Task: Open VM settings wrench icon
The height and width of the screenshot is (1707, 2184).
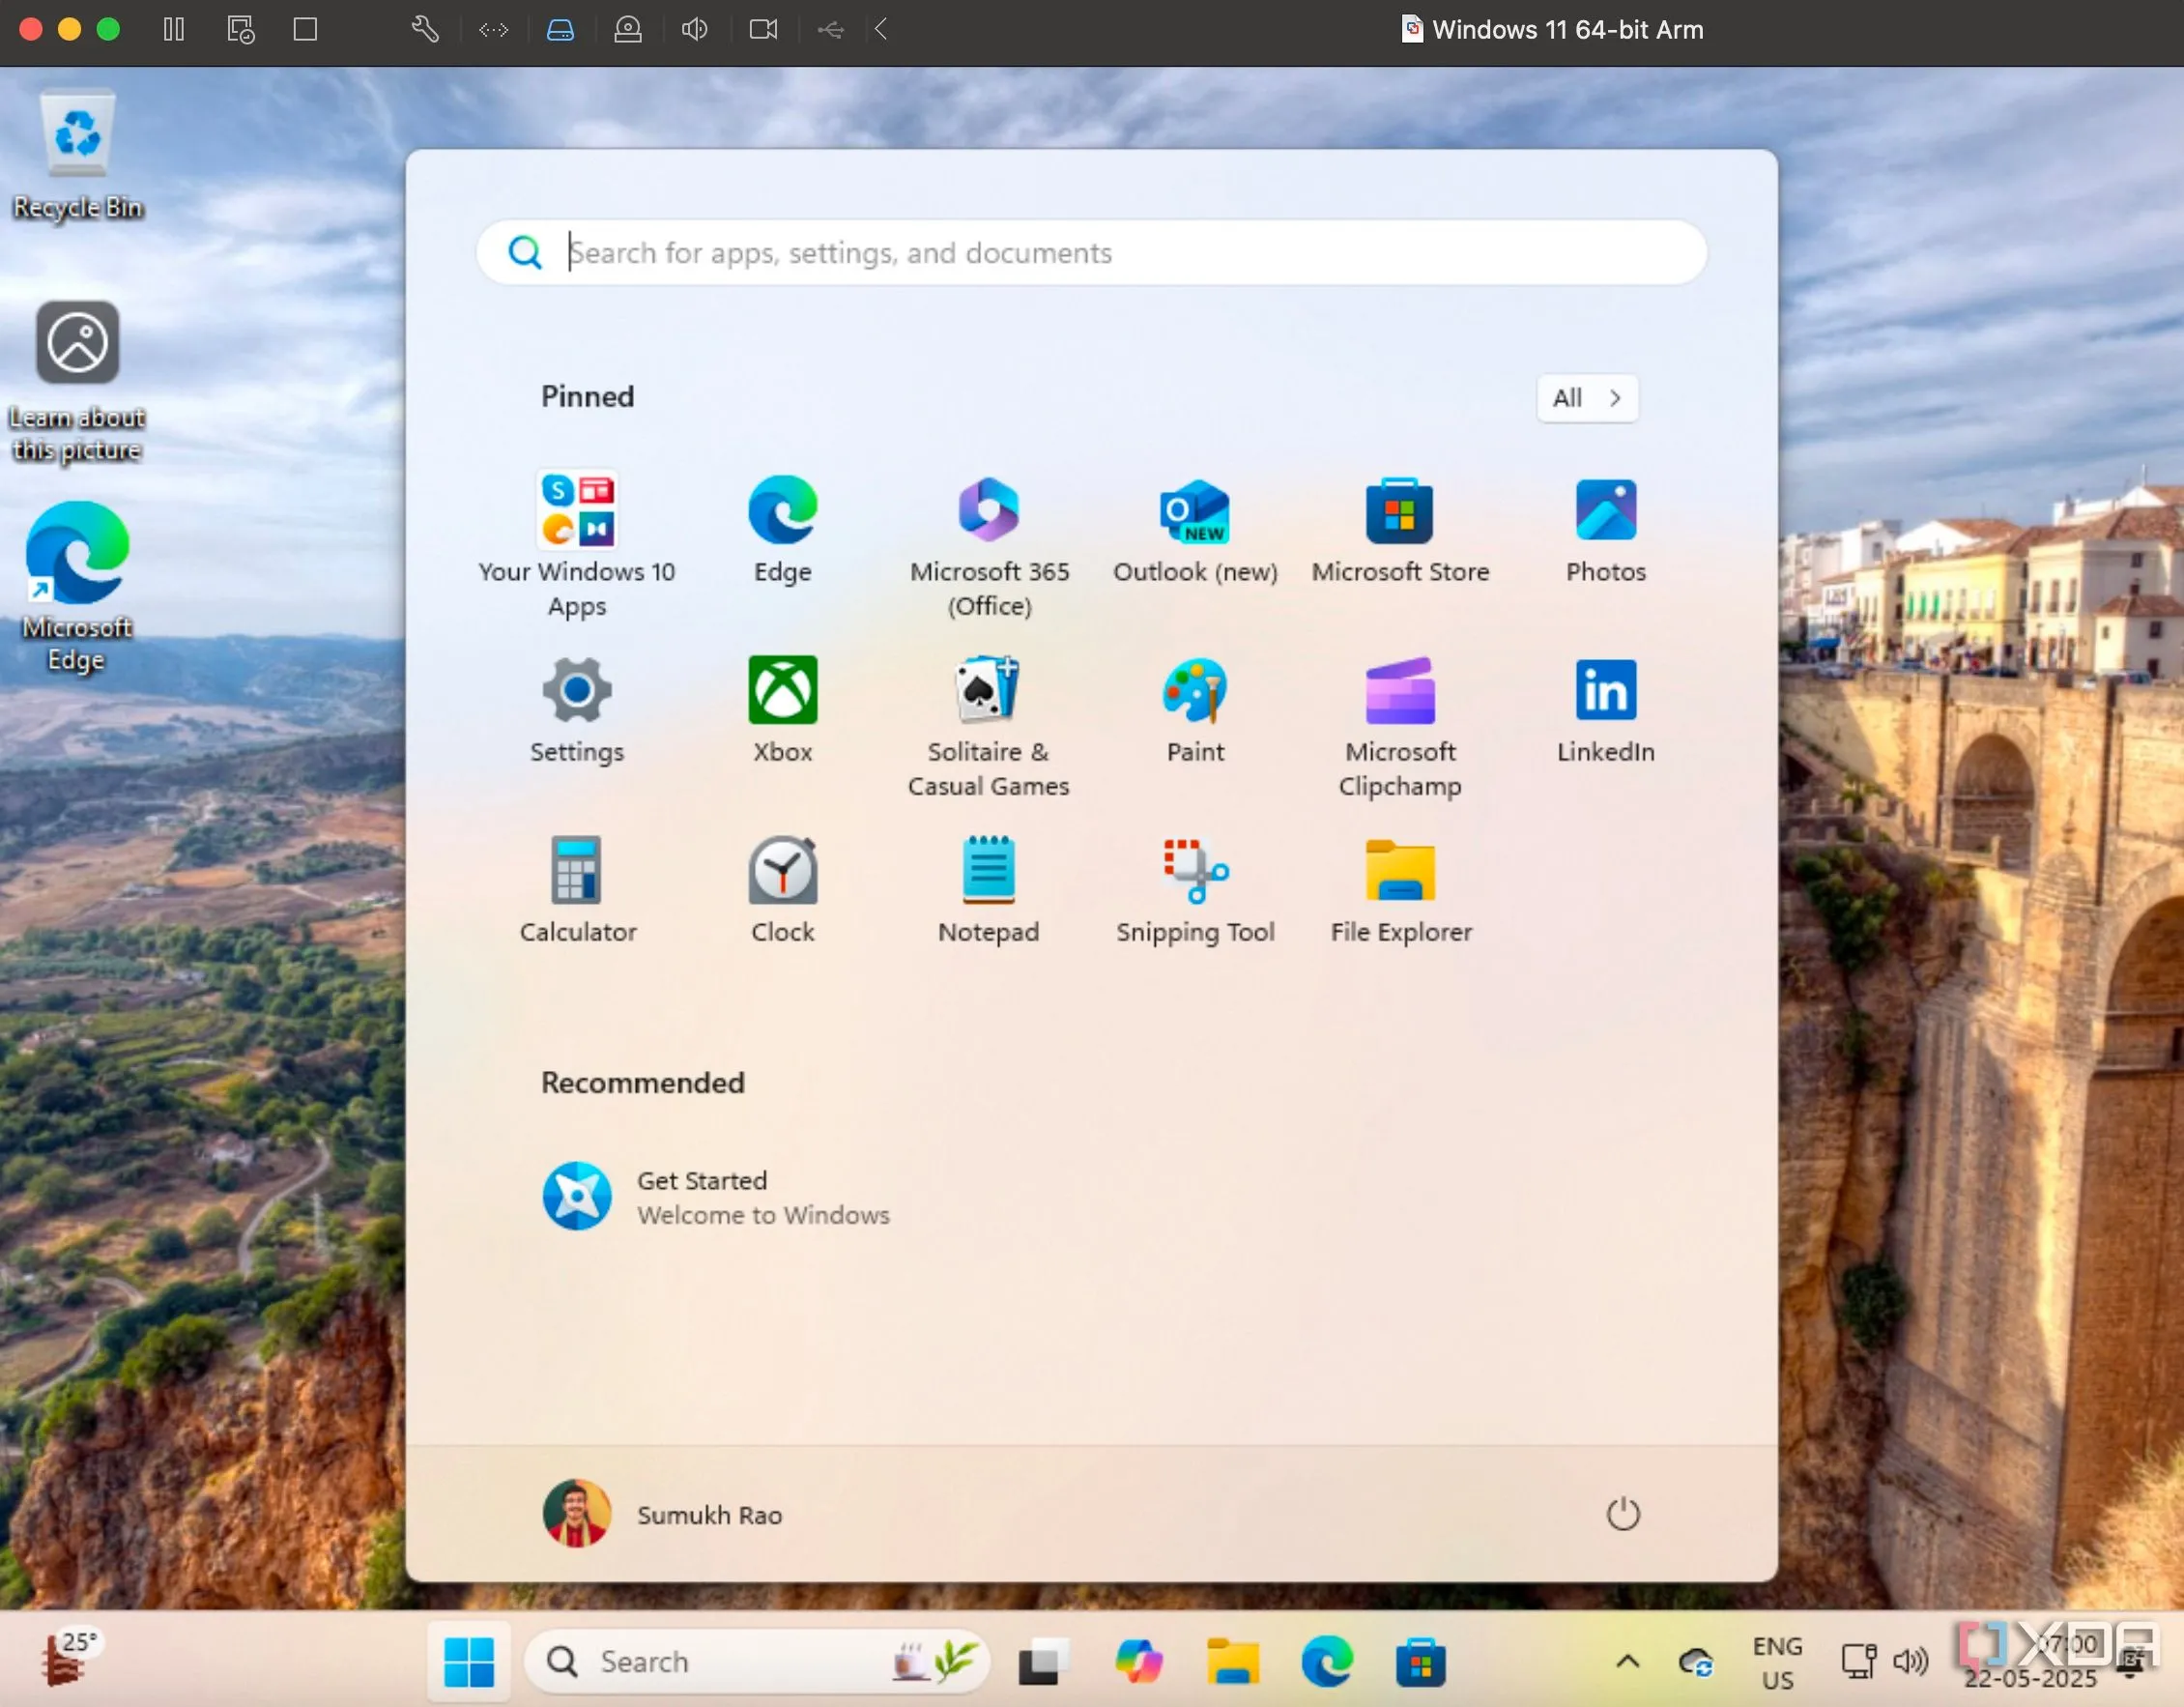Action: point(425,29)
